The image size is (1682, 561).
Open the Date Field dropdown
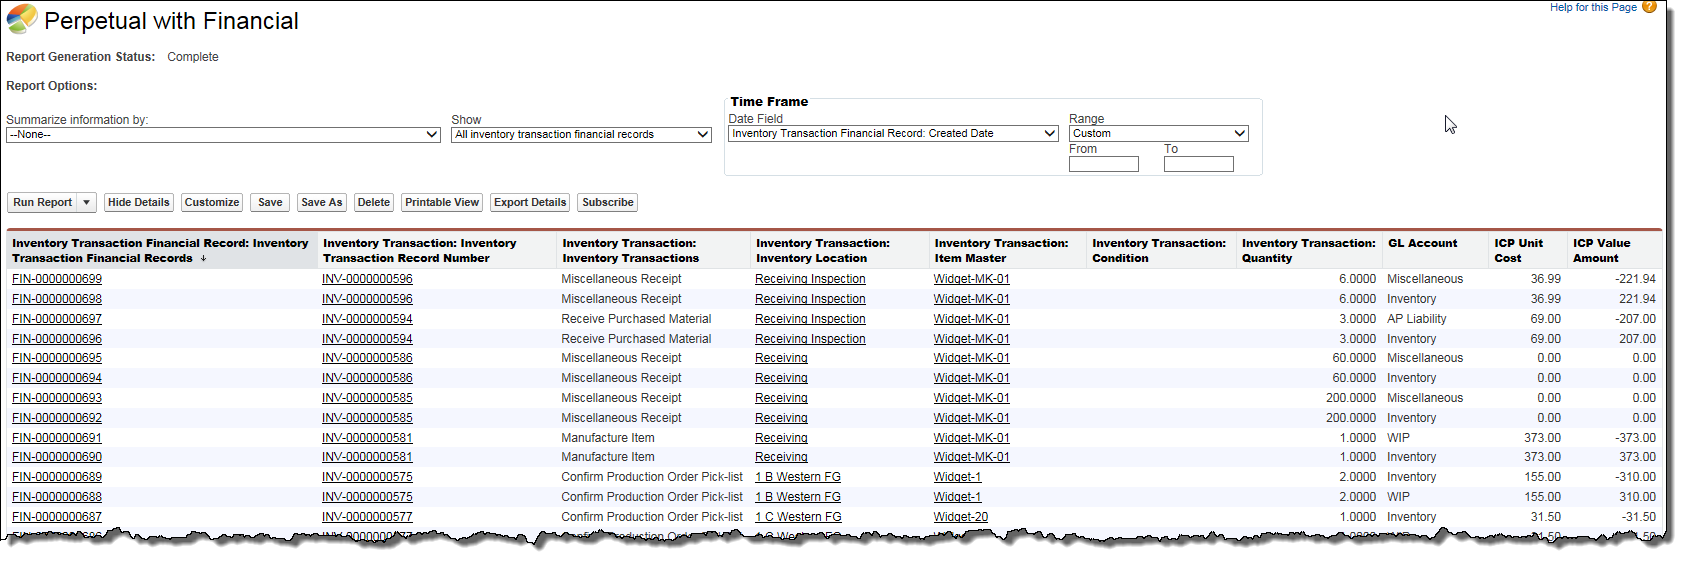click(893, 134)
